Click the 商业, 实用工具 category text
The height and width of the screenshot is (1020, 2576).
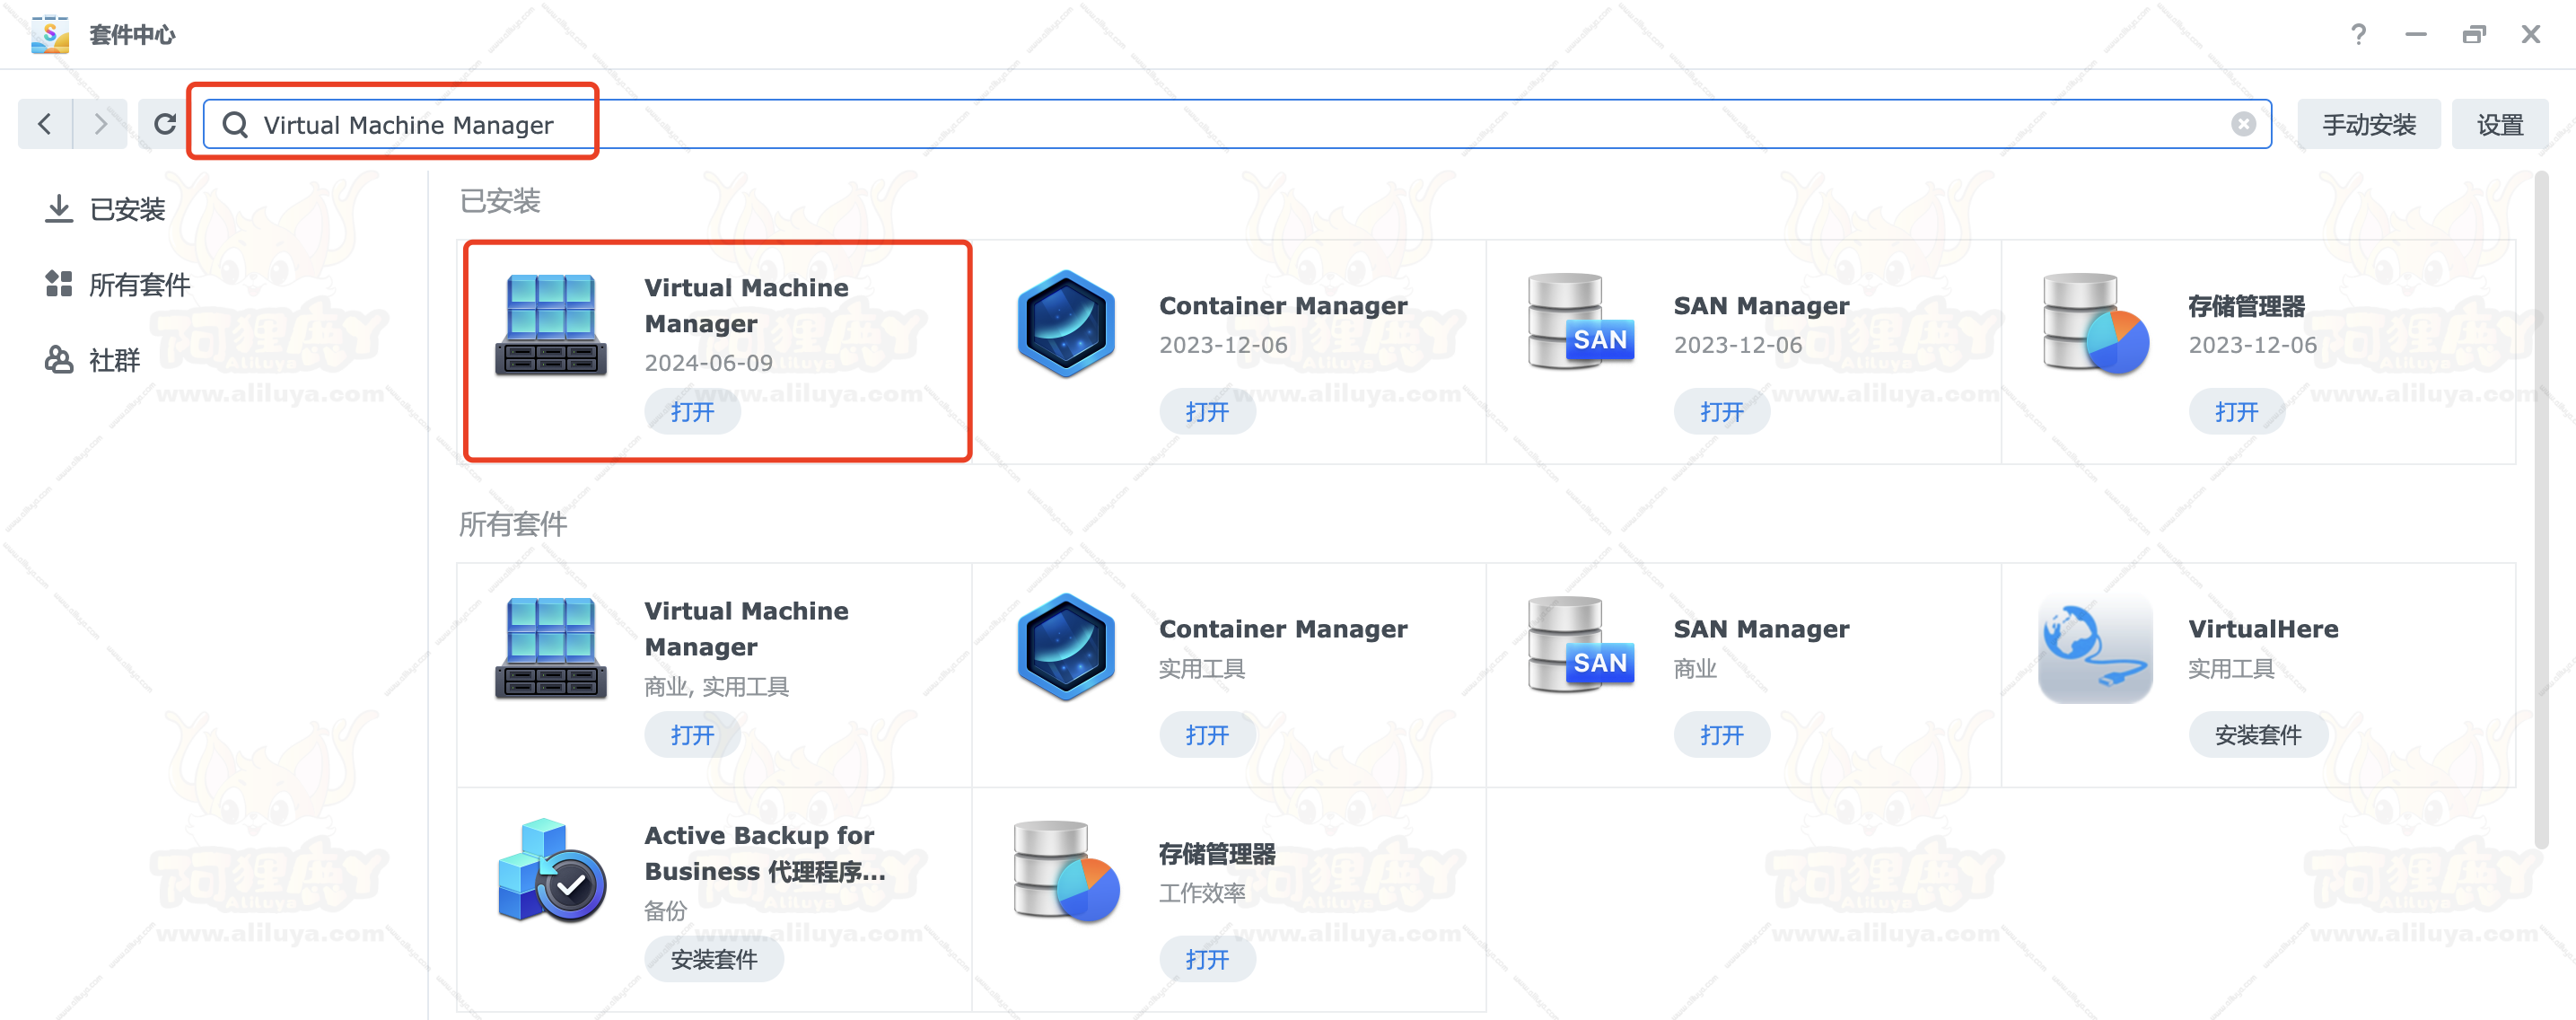716,686
